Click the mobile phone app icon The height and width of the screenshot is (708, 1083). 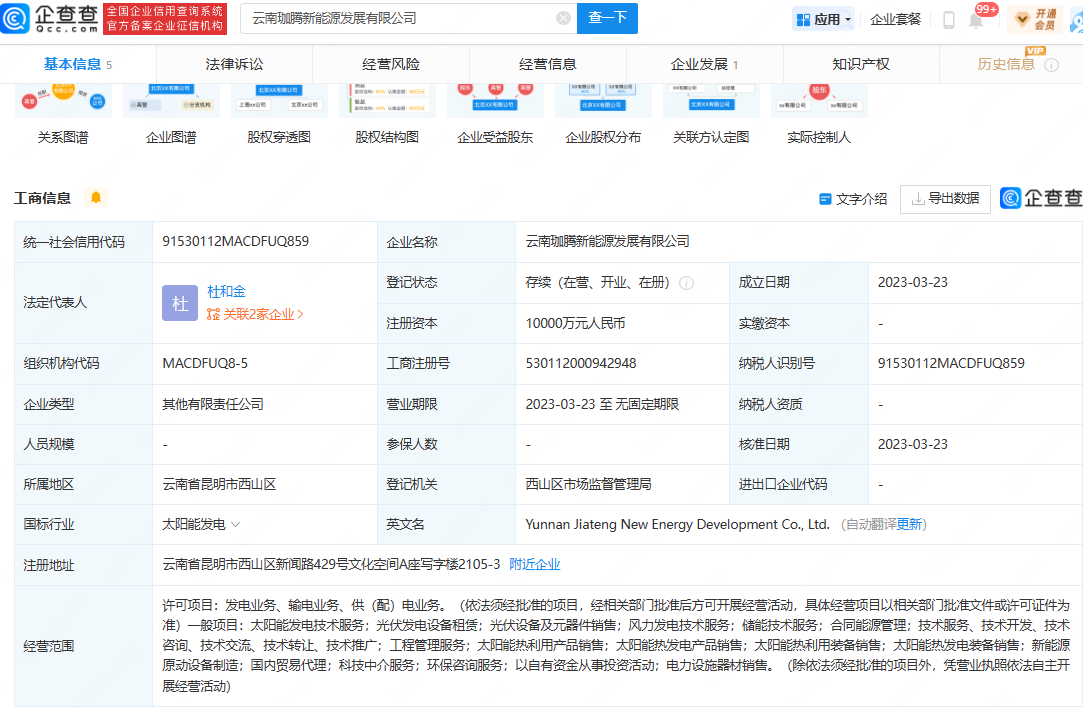[948, 20]
